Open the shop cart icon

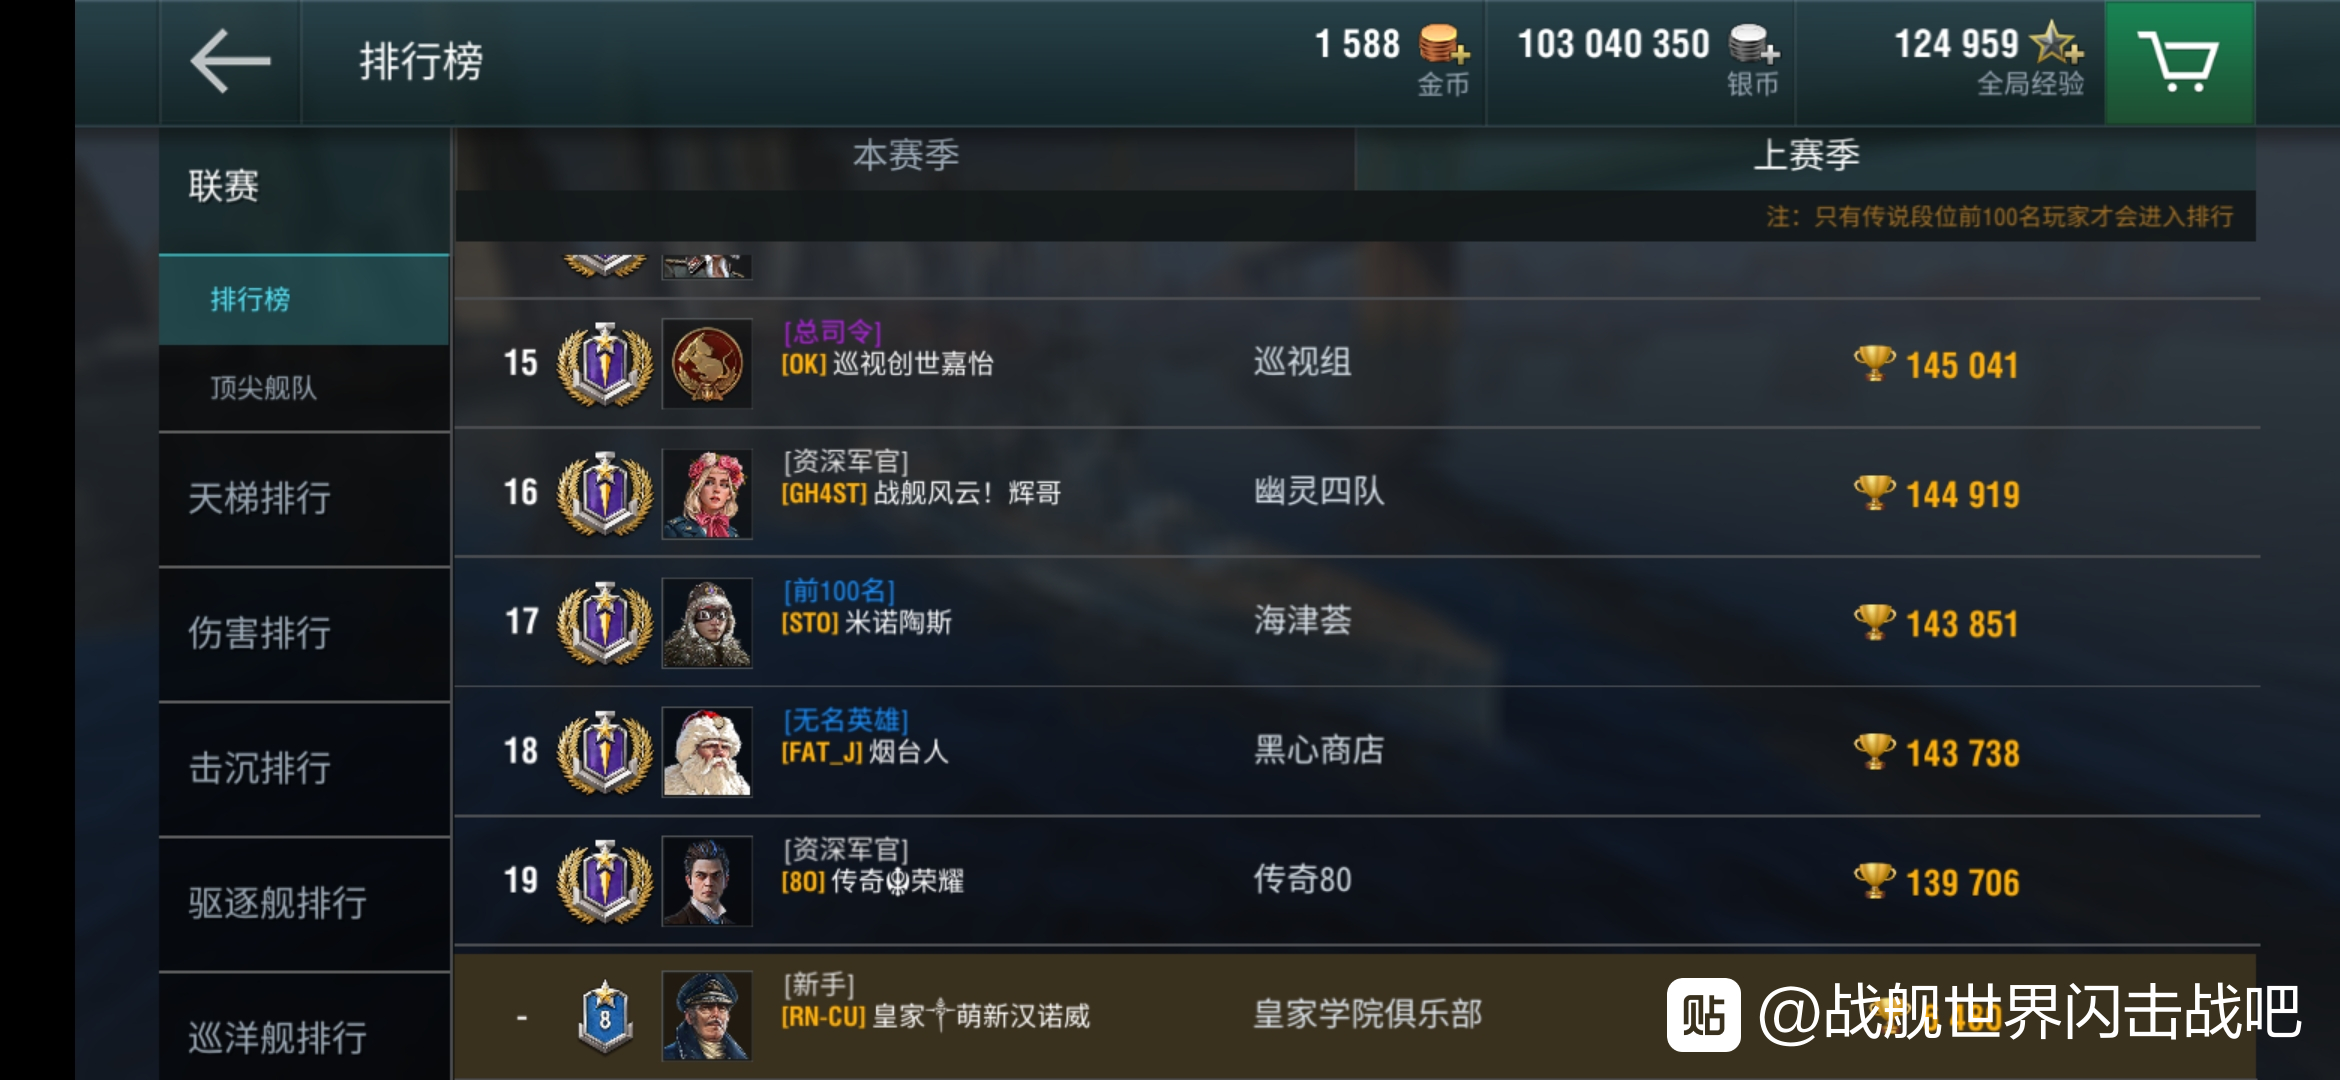[x=2178, y=62]
